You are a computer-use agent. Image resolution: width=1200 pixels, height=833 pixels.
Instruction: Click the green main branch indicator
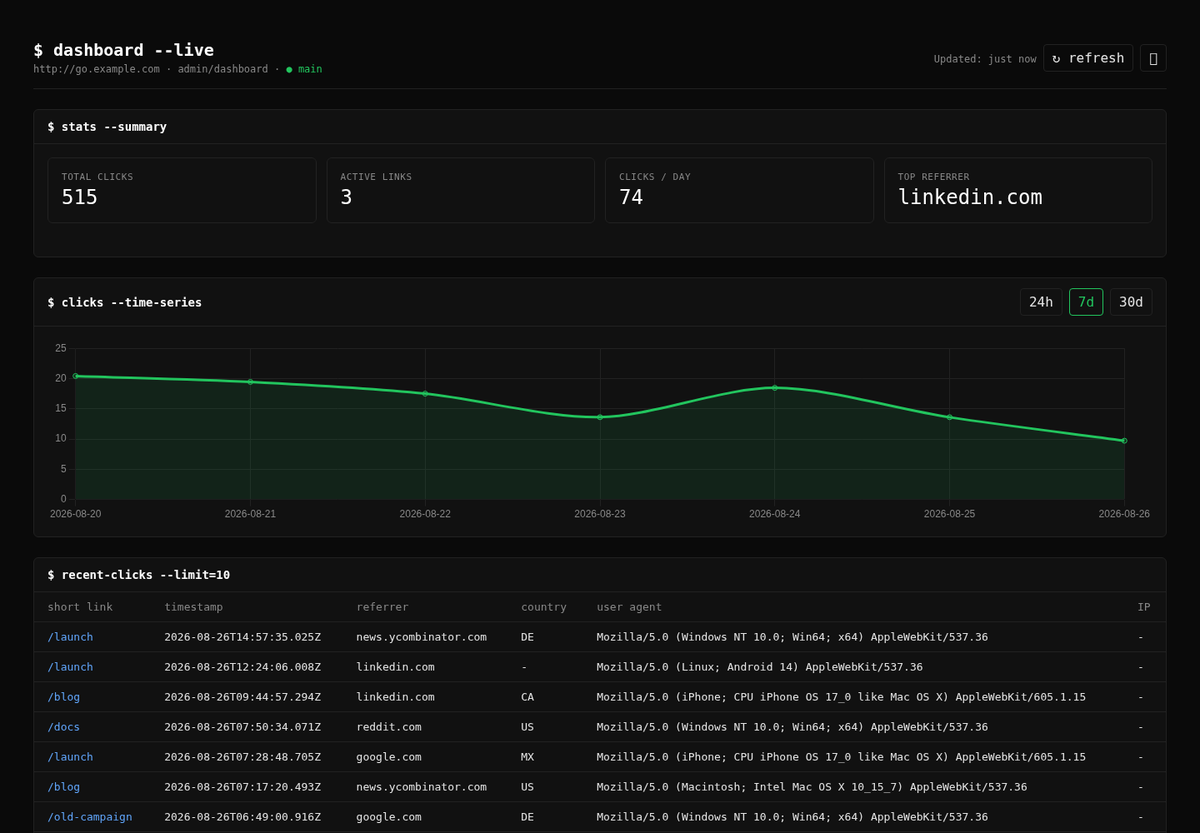304,69
